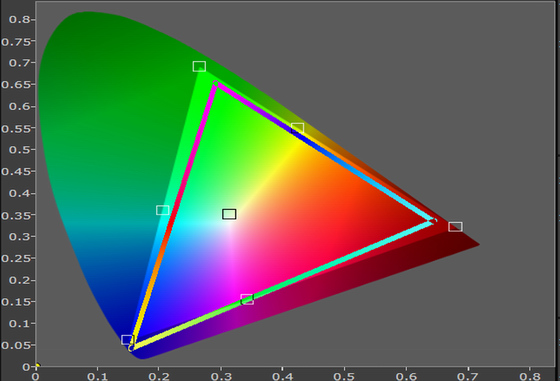Image resolution: width=560 pixels, height=381 pixels.
Task: Click the yellow dot at the origin
Action: [38, 365]
